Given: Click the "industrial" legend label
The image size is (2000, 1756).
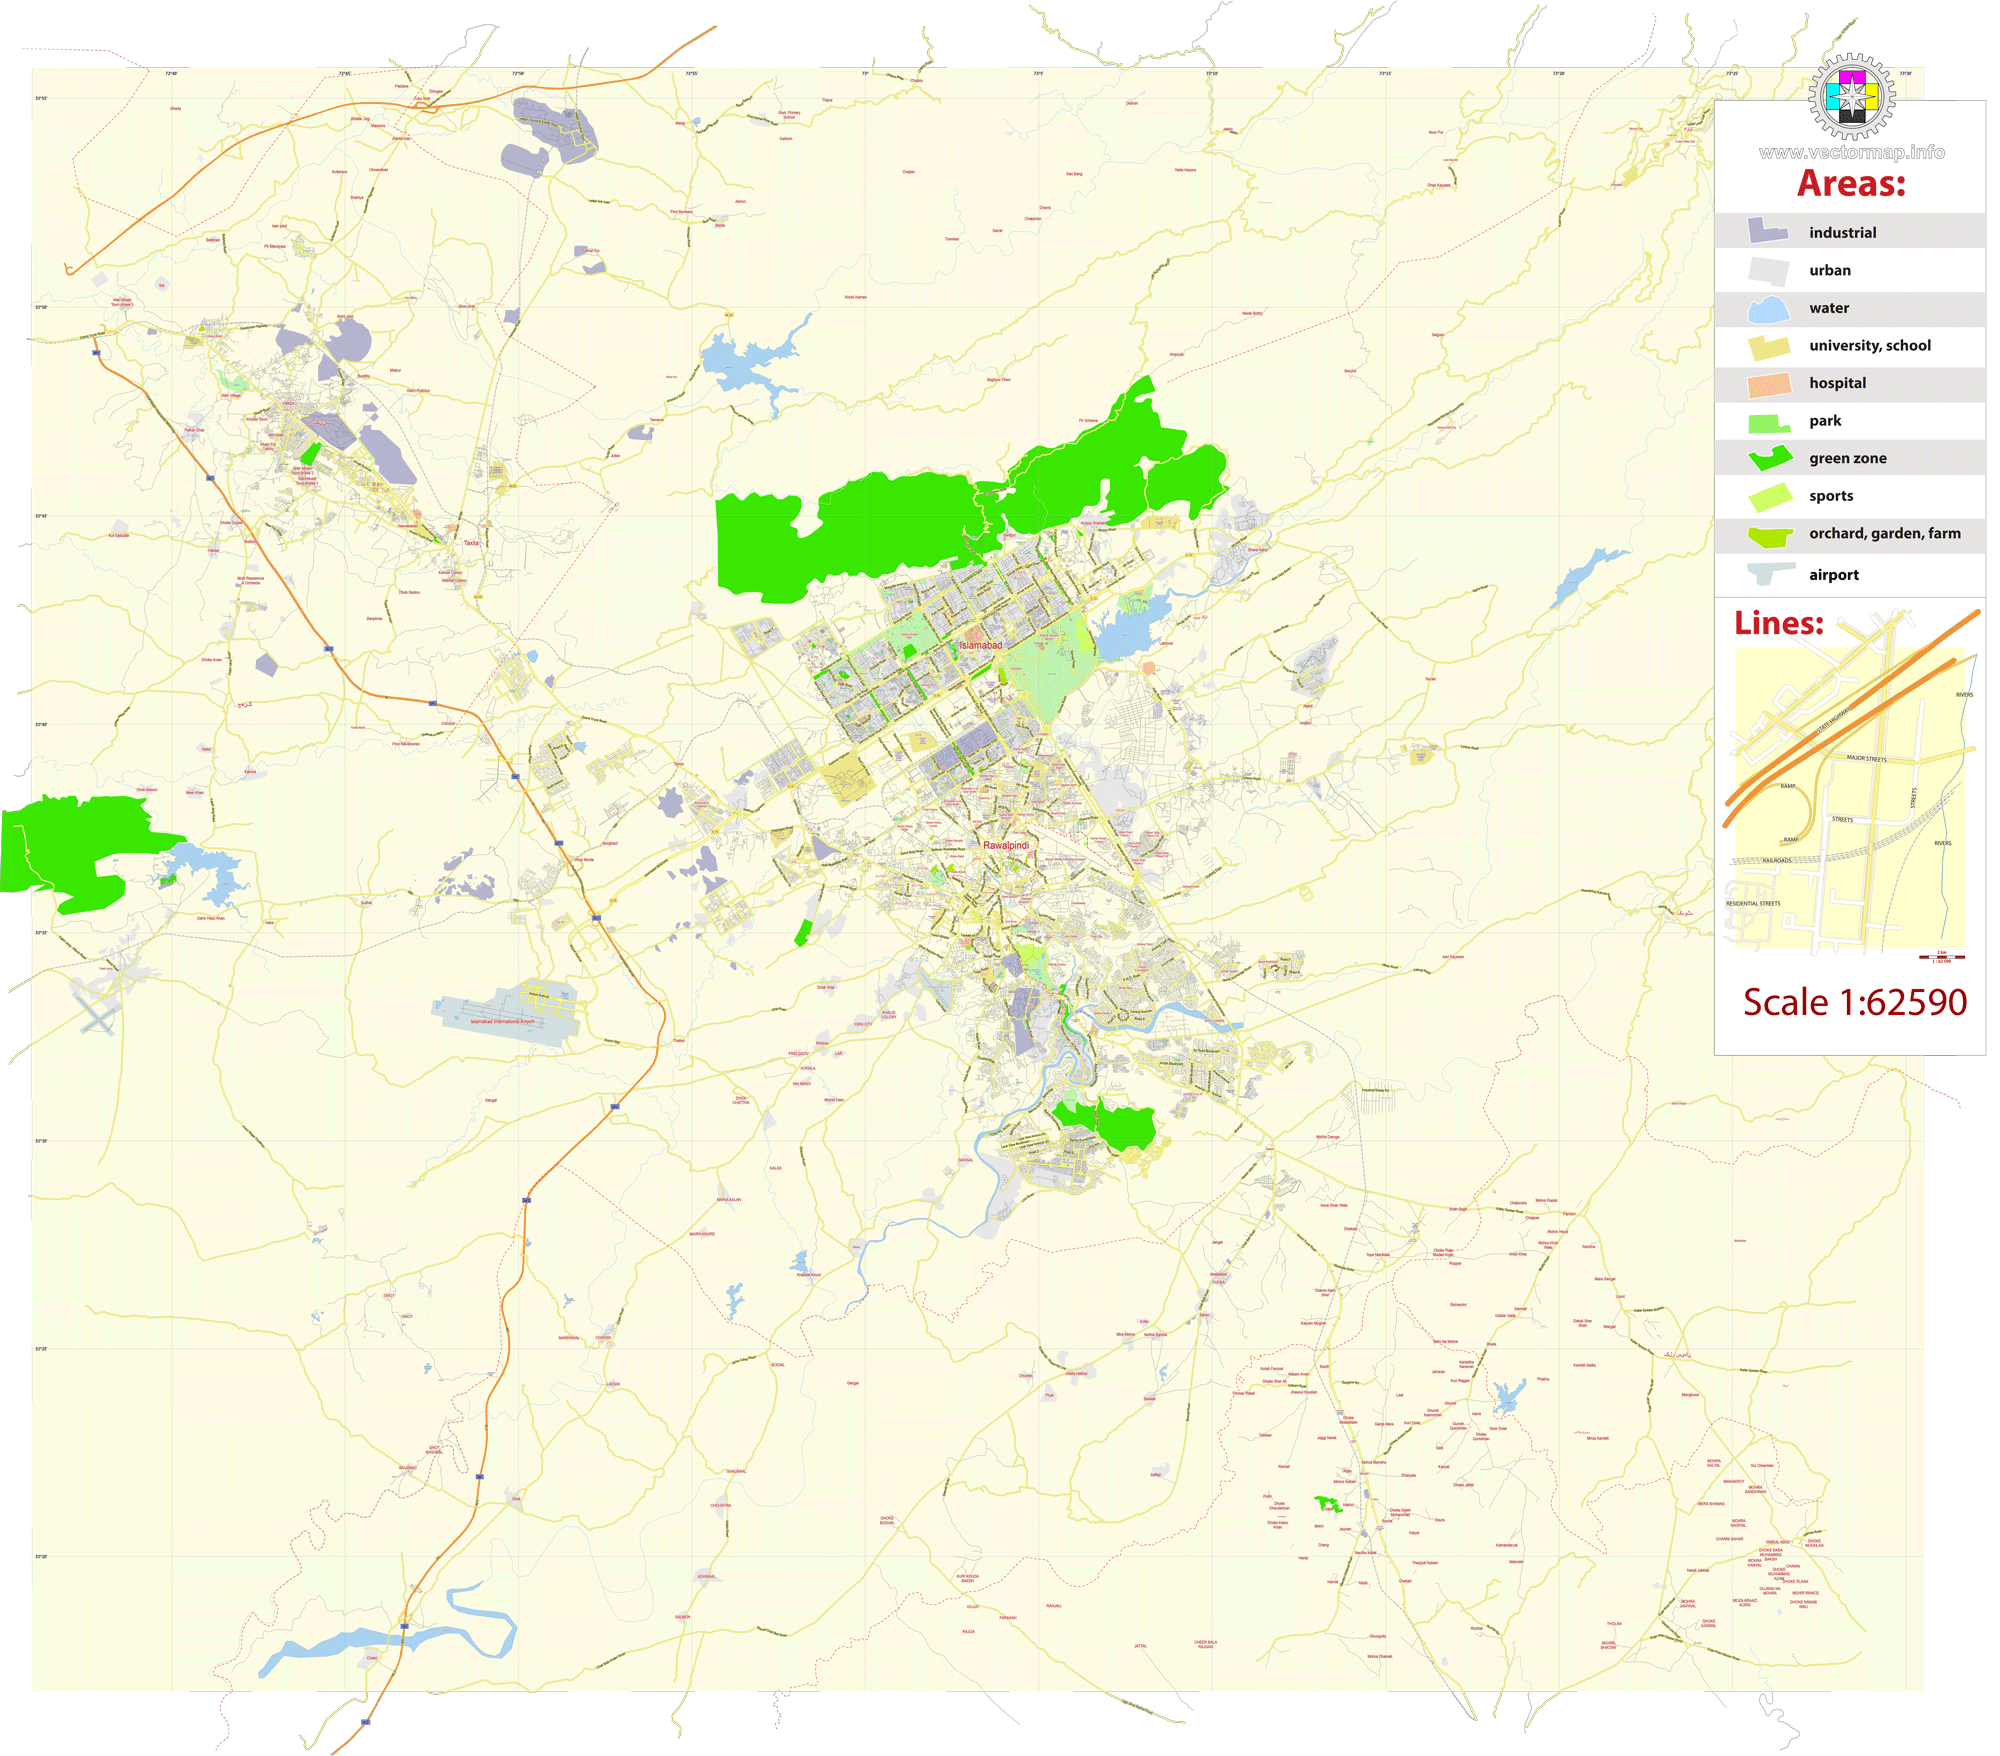Looking at the screenshot, I should (x=1842, y=233).
